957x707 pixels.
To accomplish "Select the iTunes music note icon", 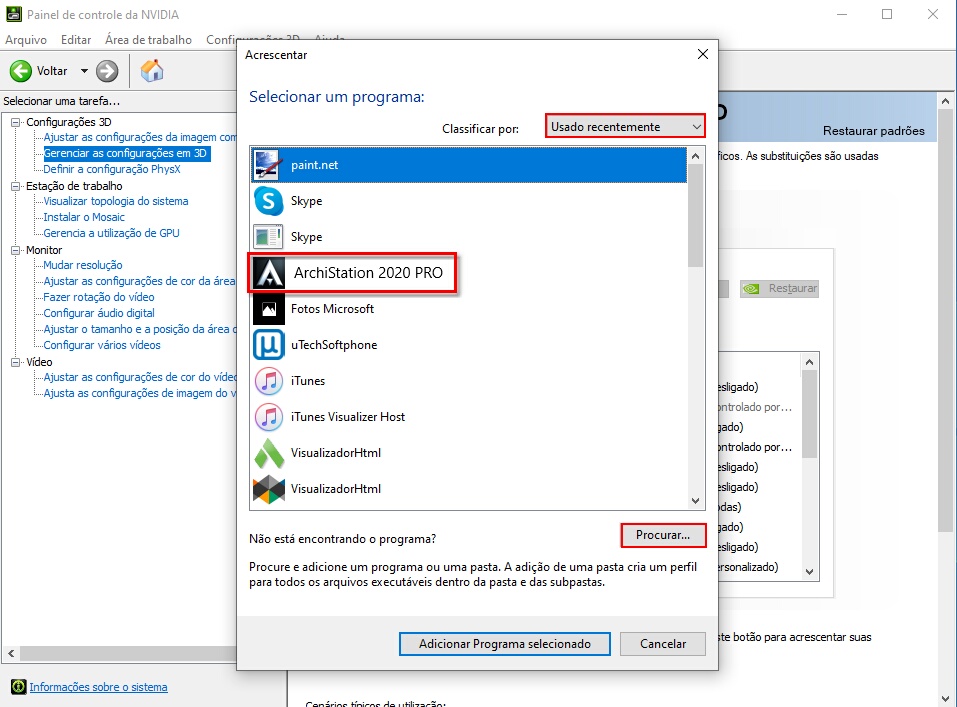I will [x=269, y=381].
